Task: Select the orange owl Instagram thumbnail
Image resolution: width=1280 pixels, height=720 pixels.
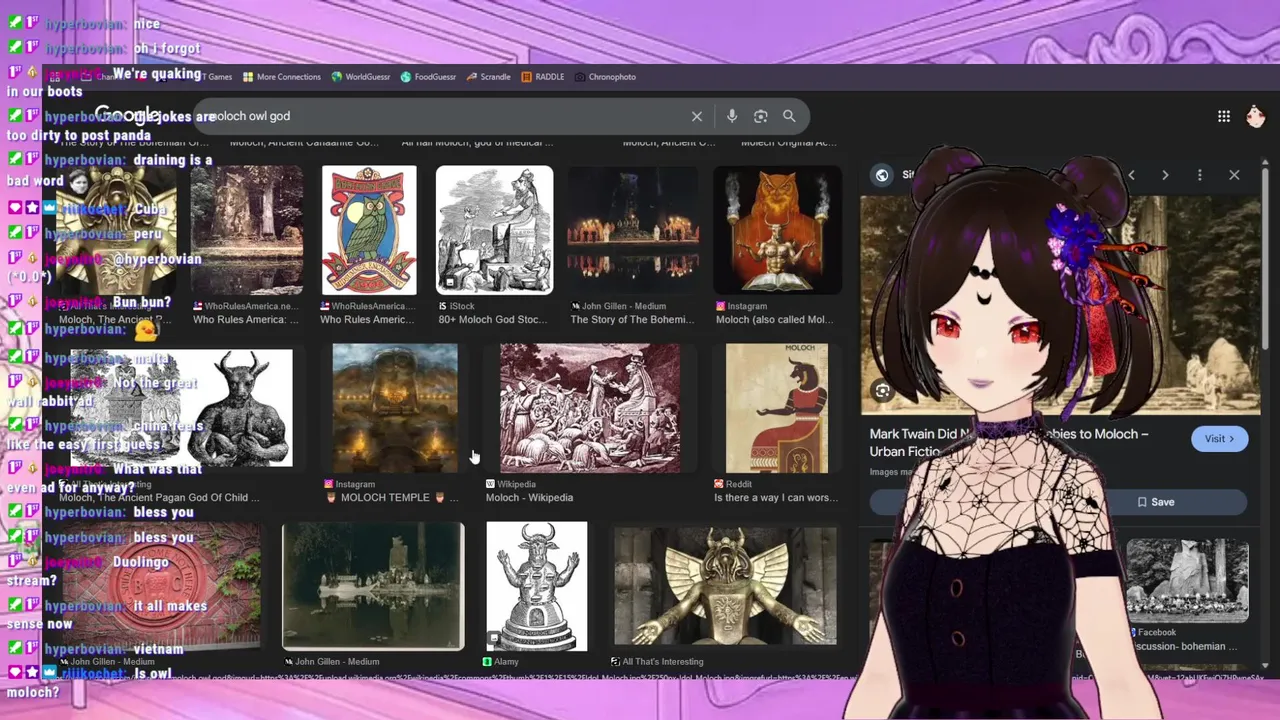Action: (777, 230)
